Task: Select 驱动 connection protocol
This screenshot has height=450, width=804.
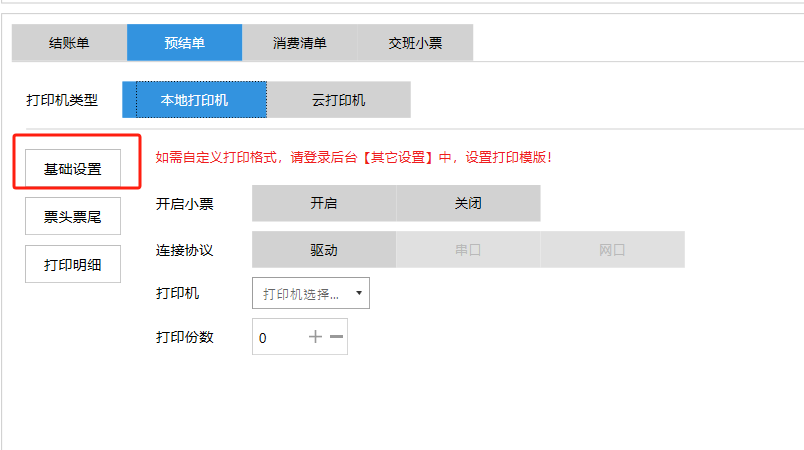Action: coord(324,250)
